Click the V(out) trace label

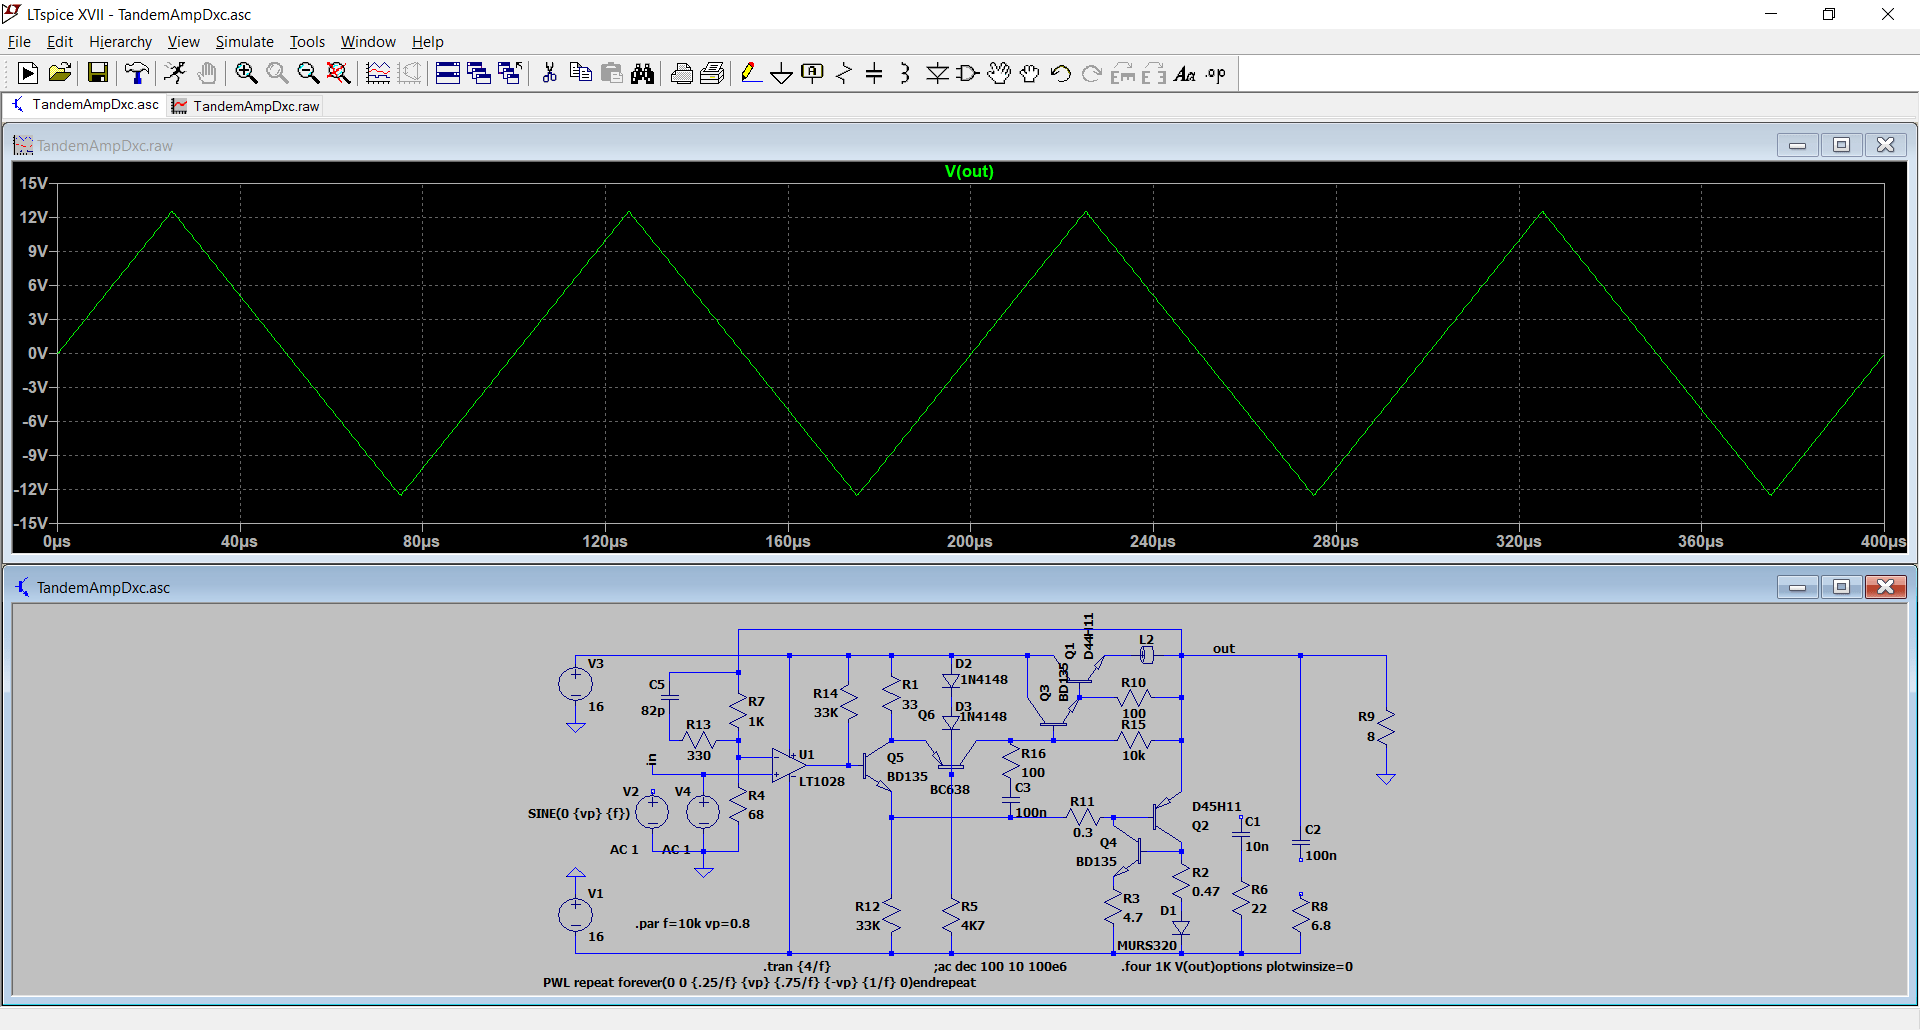(969, 171)
